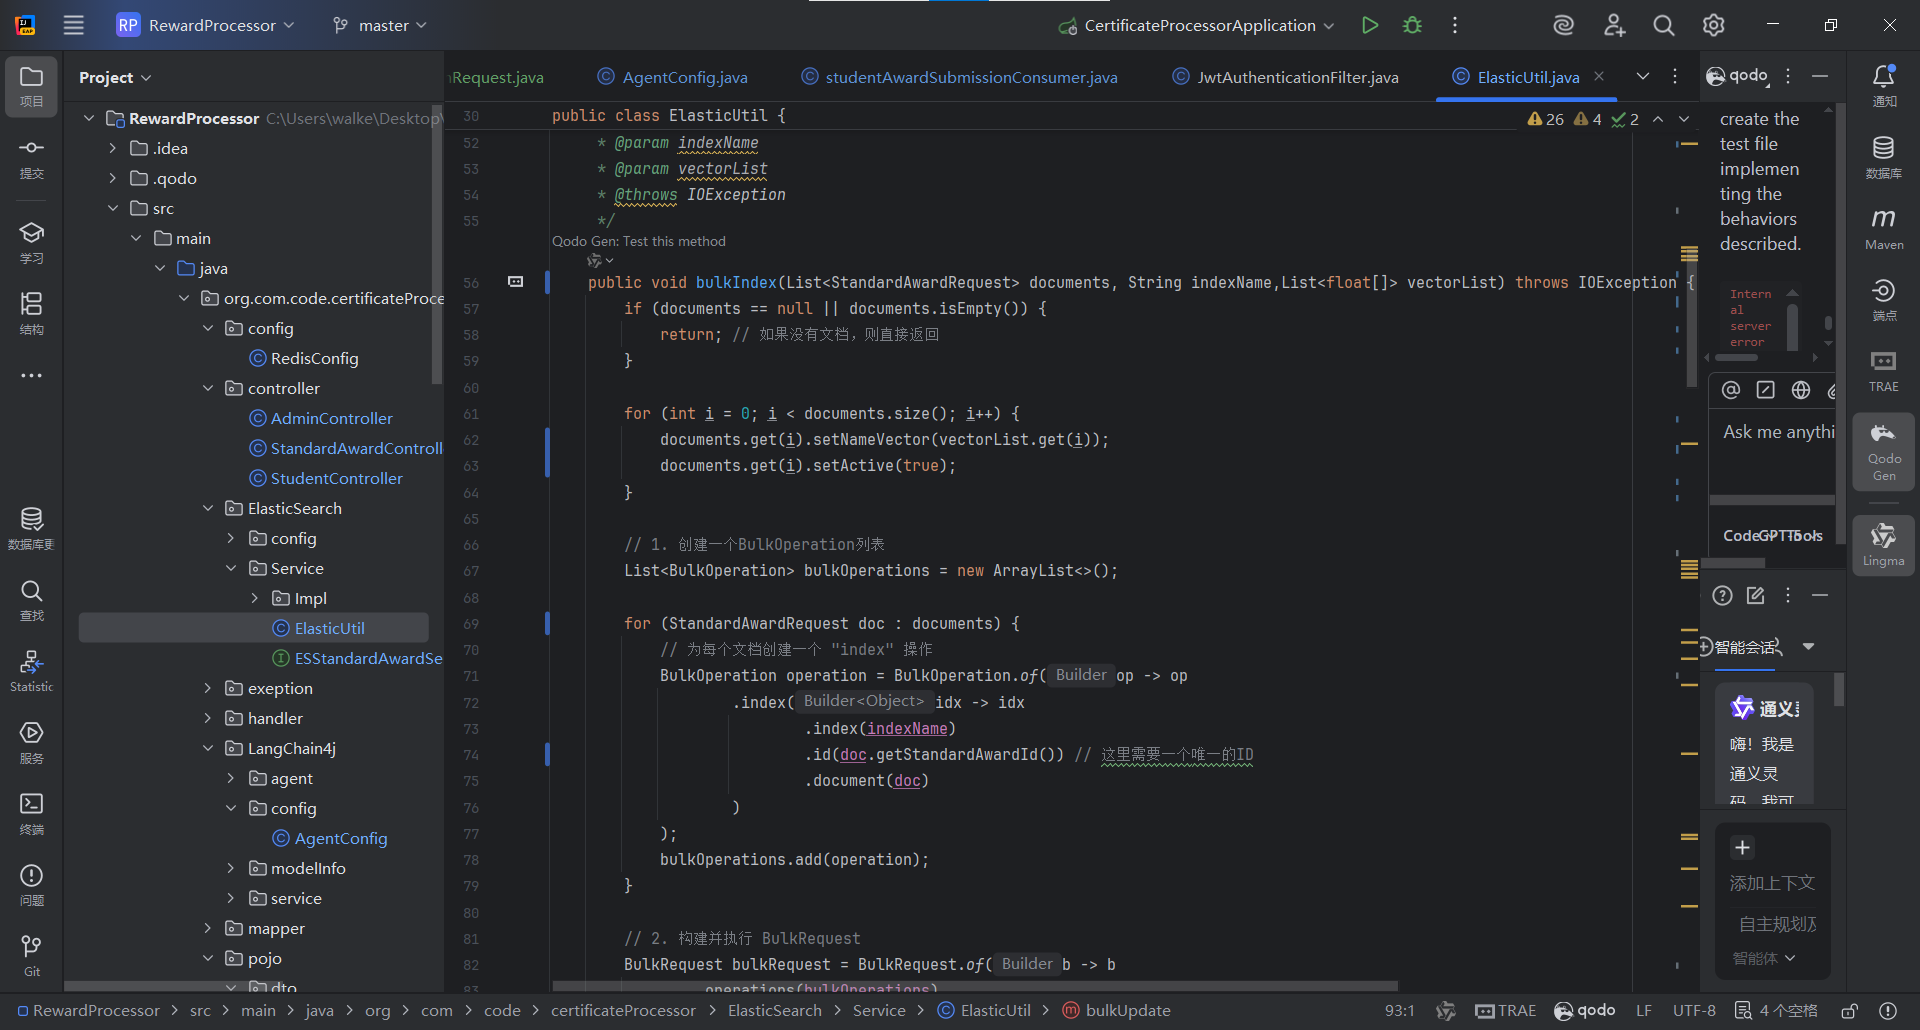Viewport: 1920px width, 1030px height.
Task: Click LF line separator in status bar
Action: pos(1644,1011)
